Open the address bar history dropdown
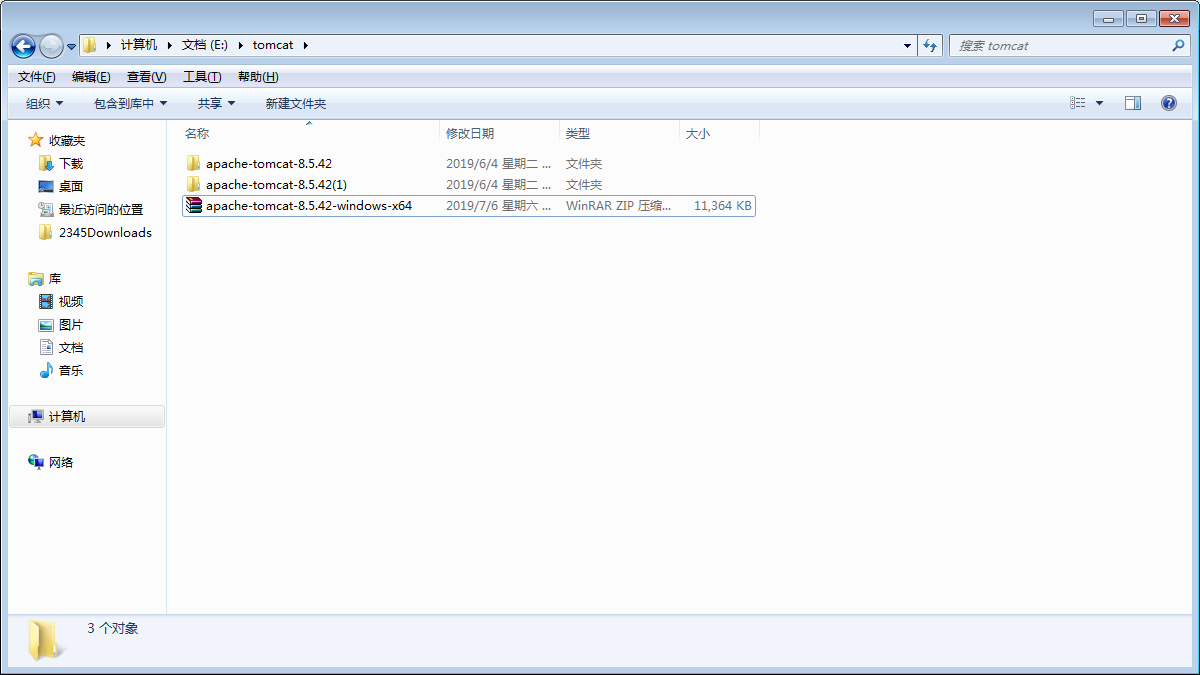 coord(907,46)
